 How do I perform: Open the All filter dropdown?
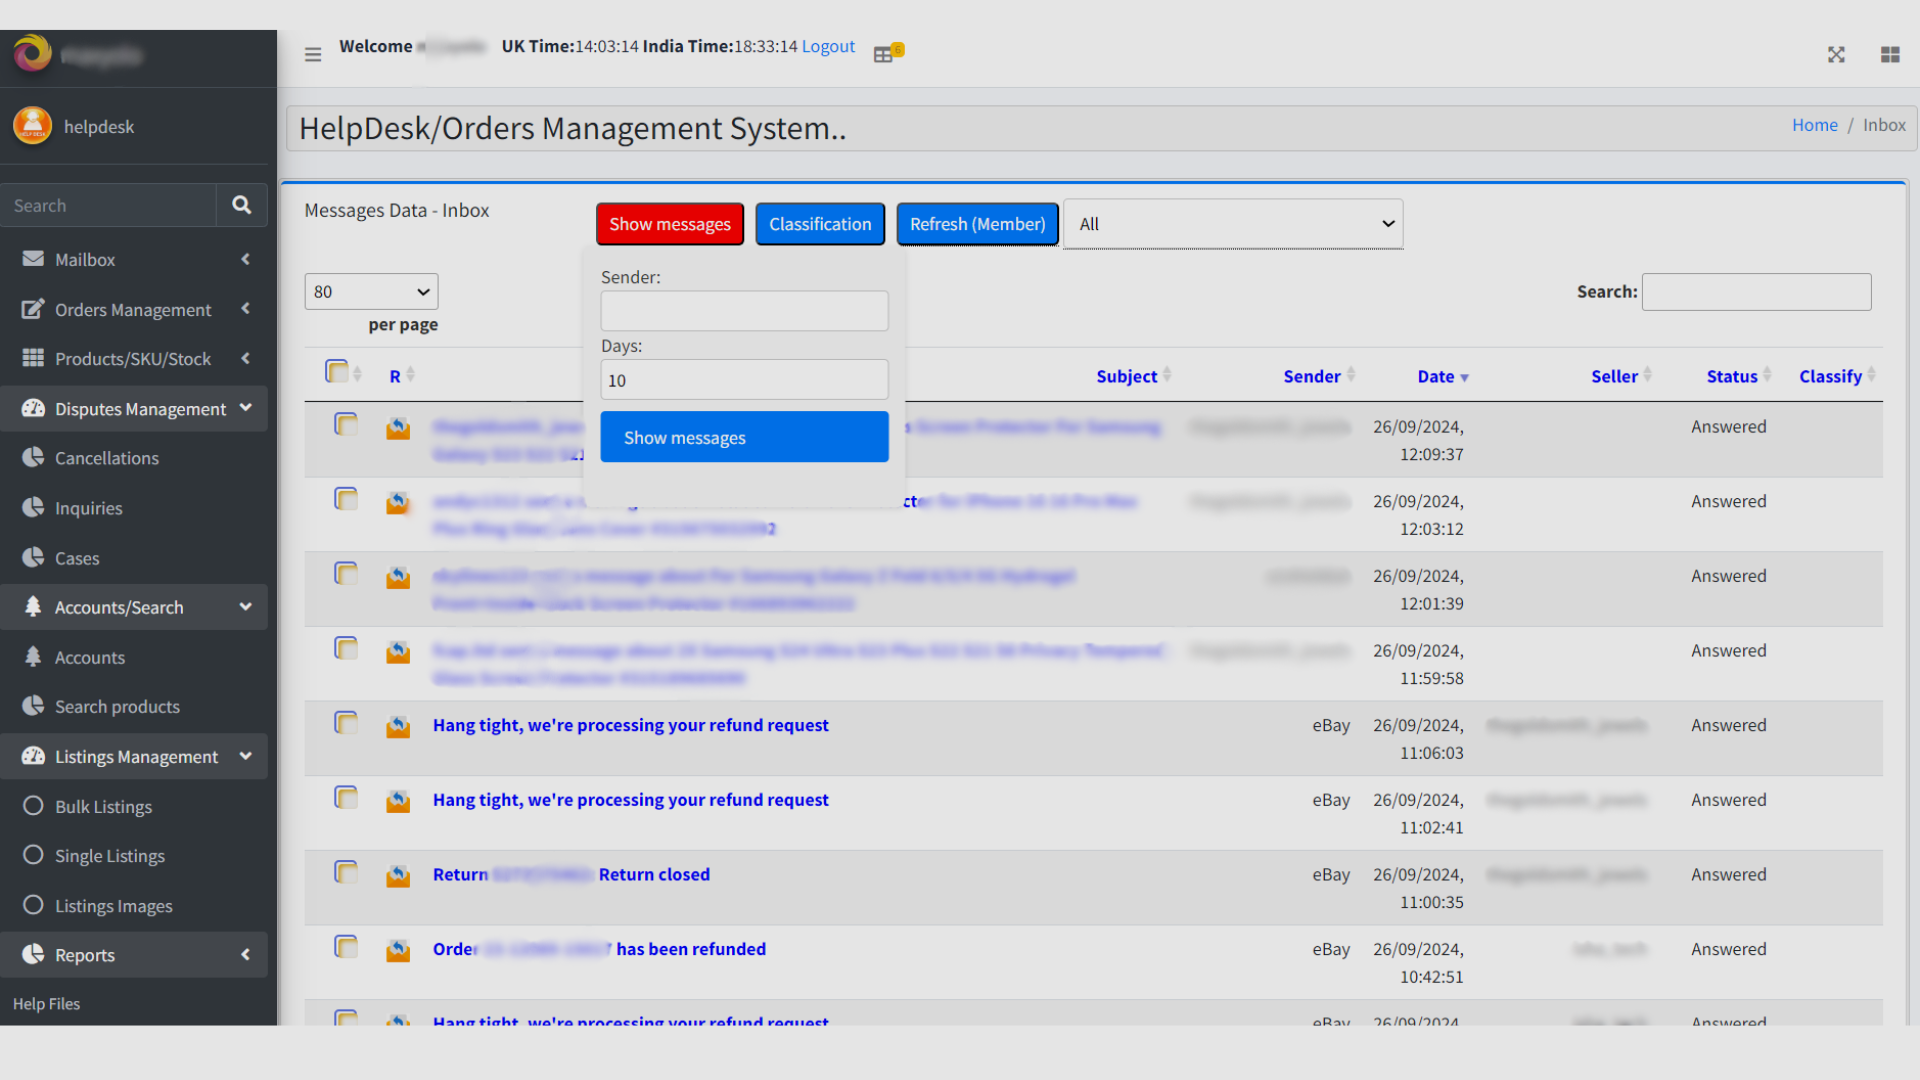(x=1233, y=224)
